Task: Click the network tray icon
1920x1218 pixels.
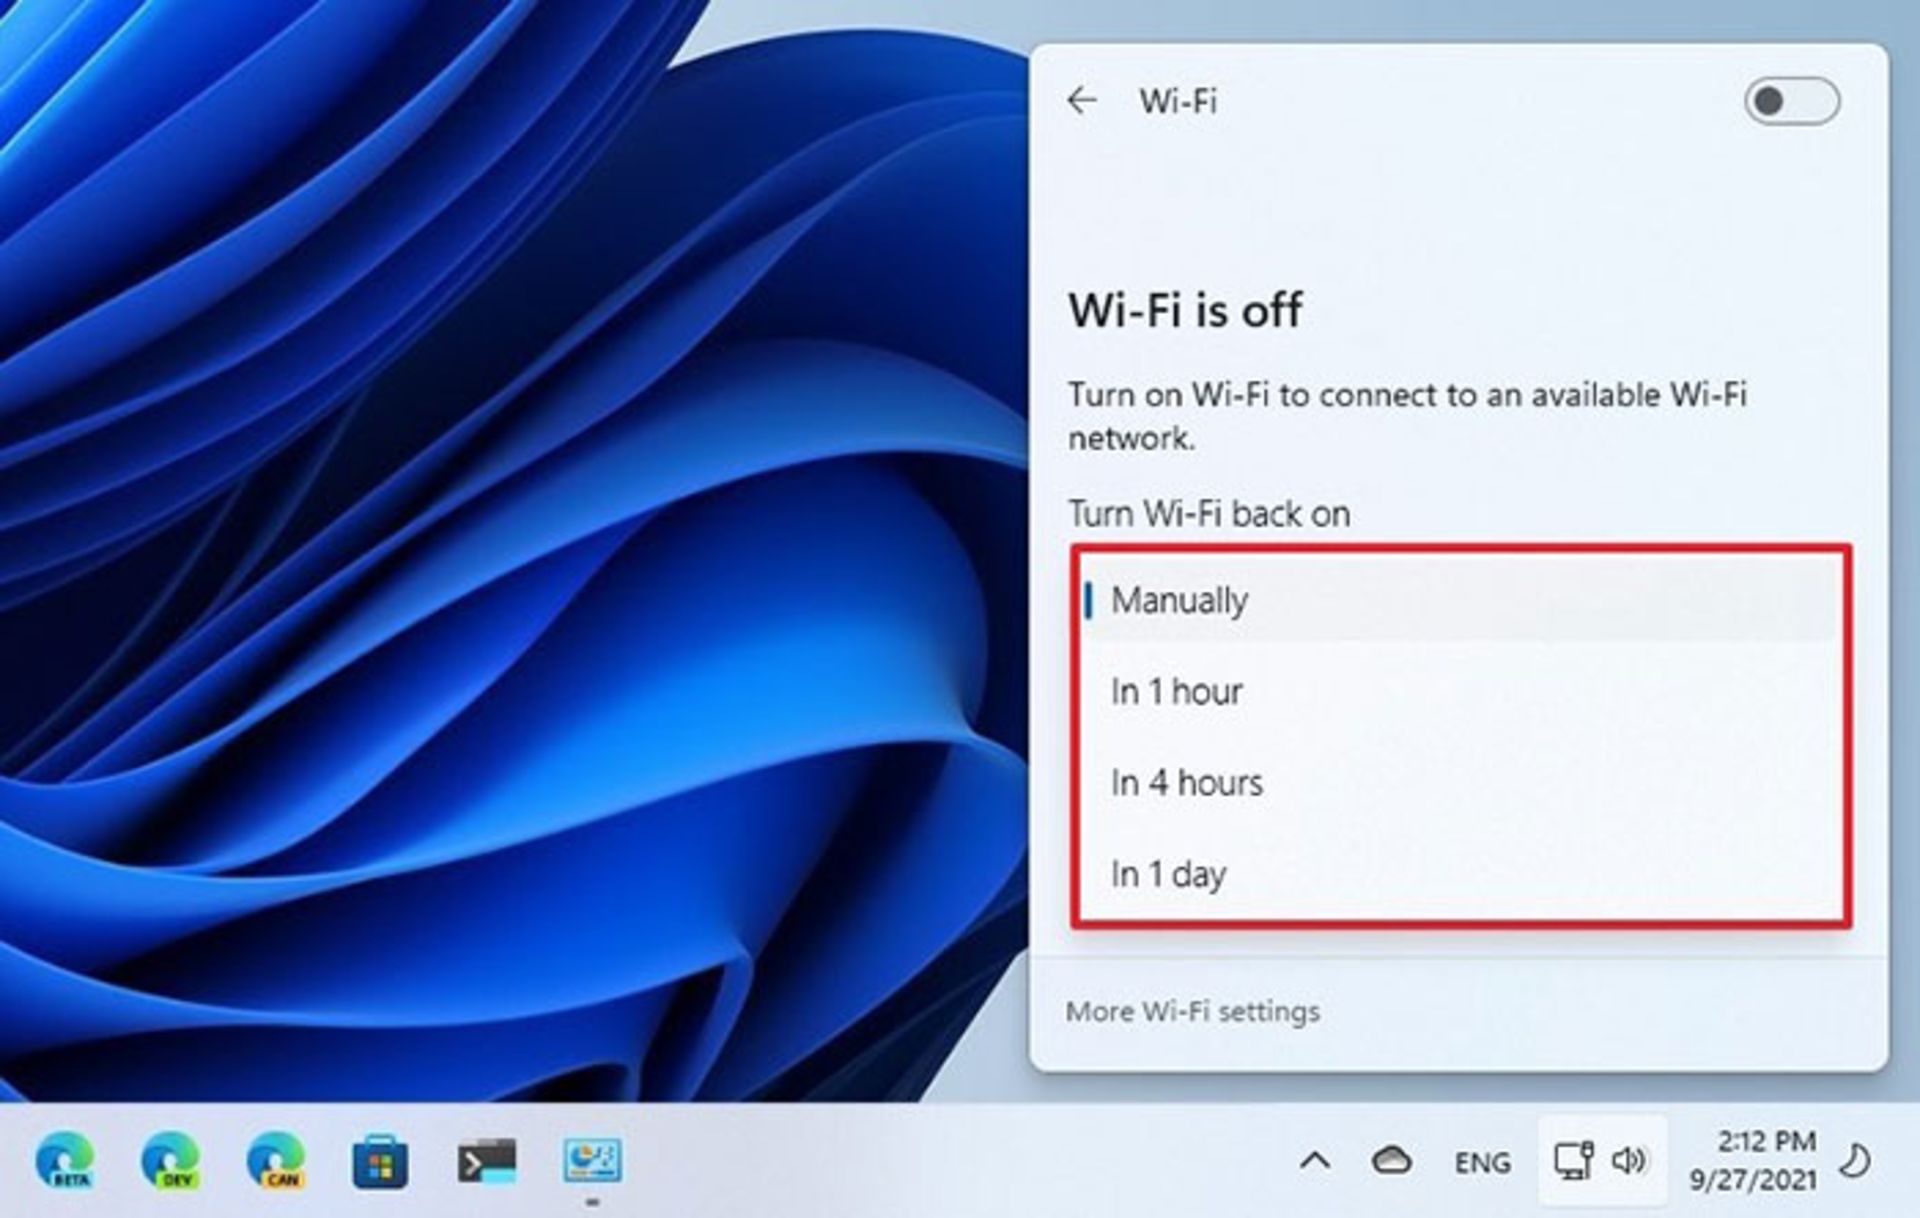Action: [1573, 1161]
